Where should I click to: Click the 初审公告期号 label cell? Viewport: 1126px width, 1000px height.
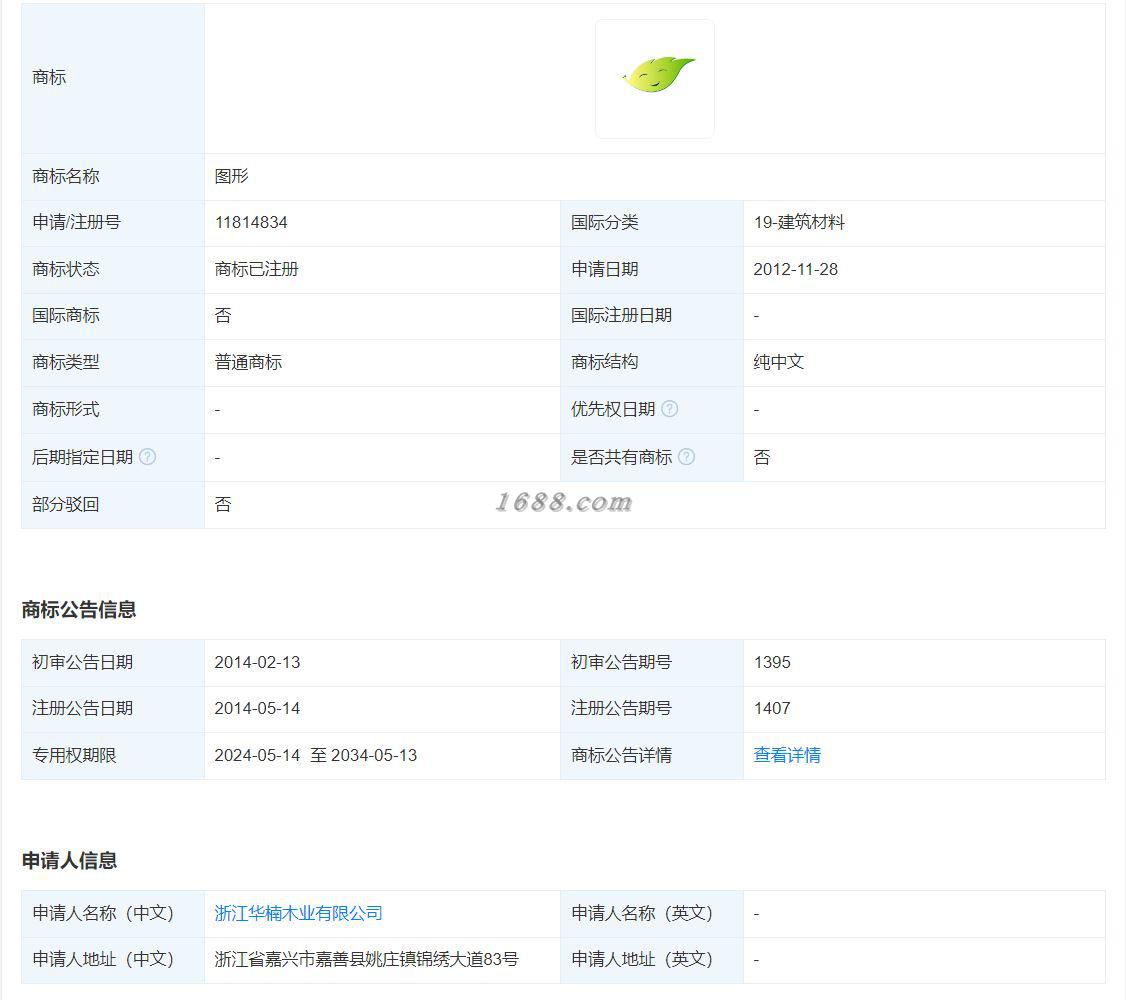pos(651,663)
